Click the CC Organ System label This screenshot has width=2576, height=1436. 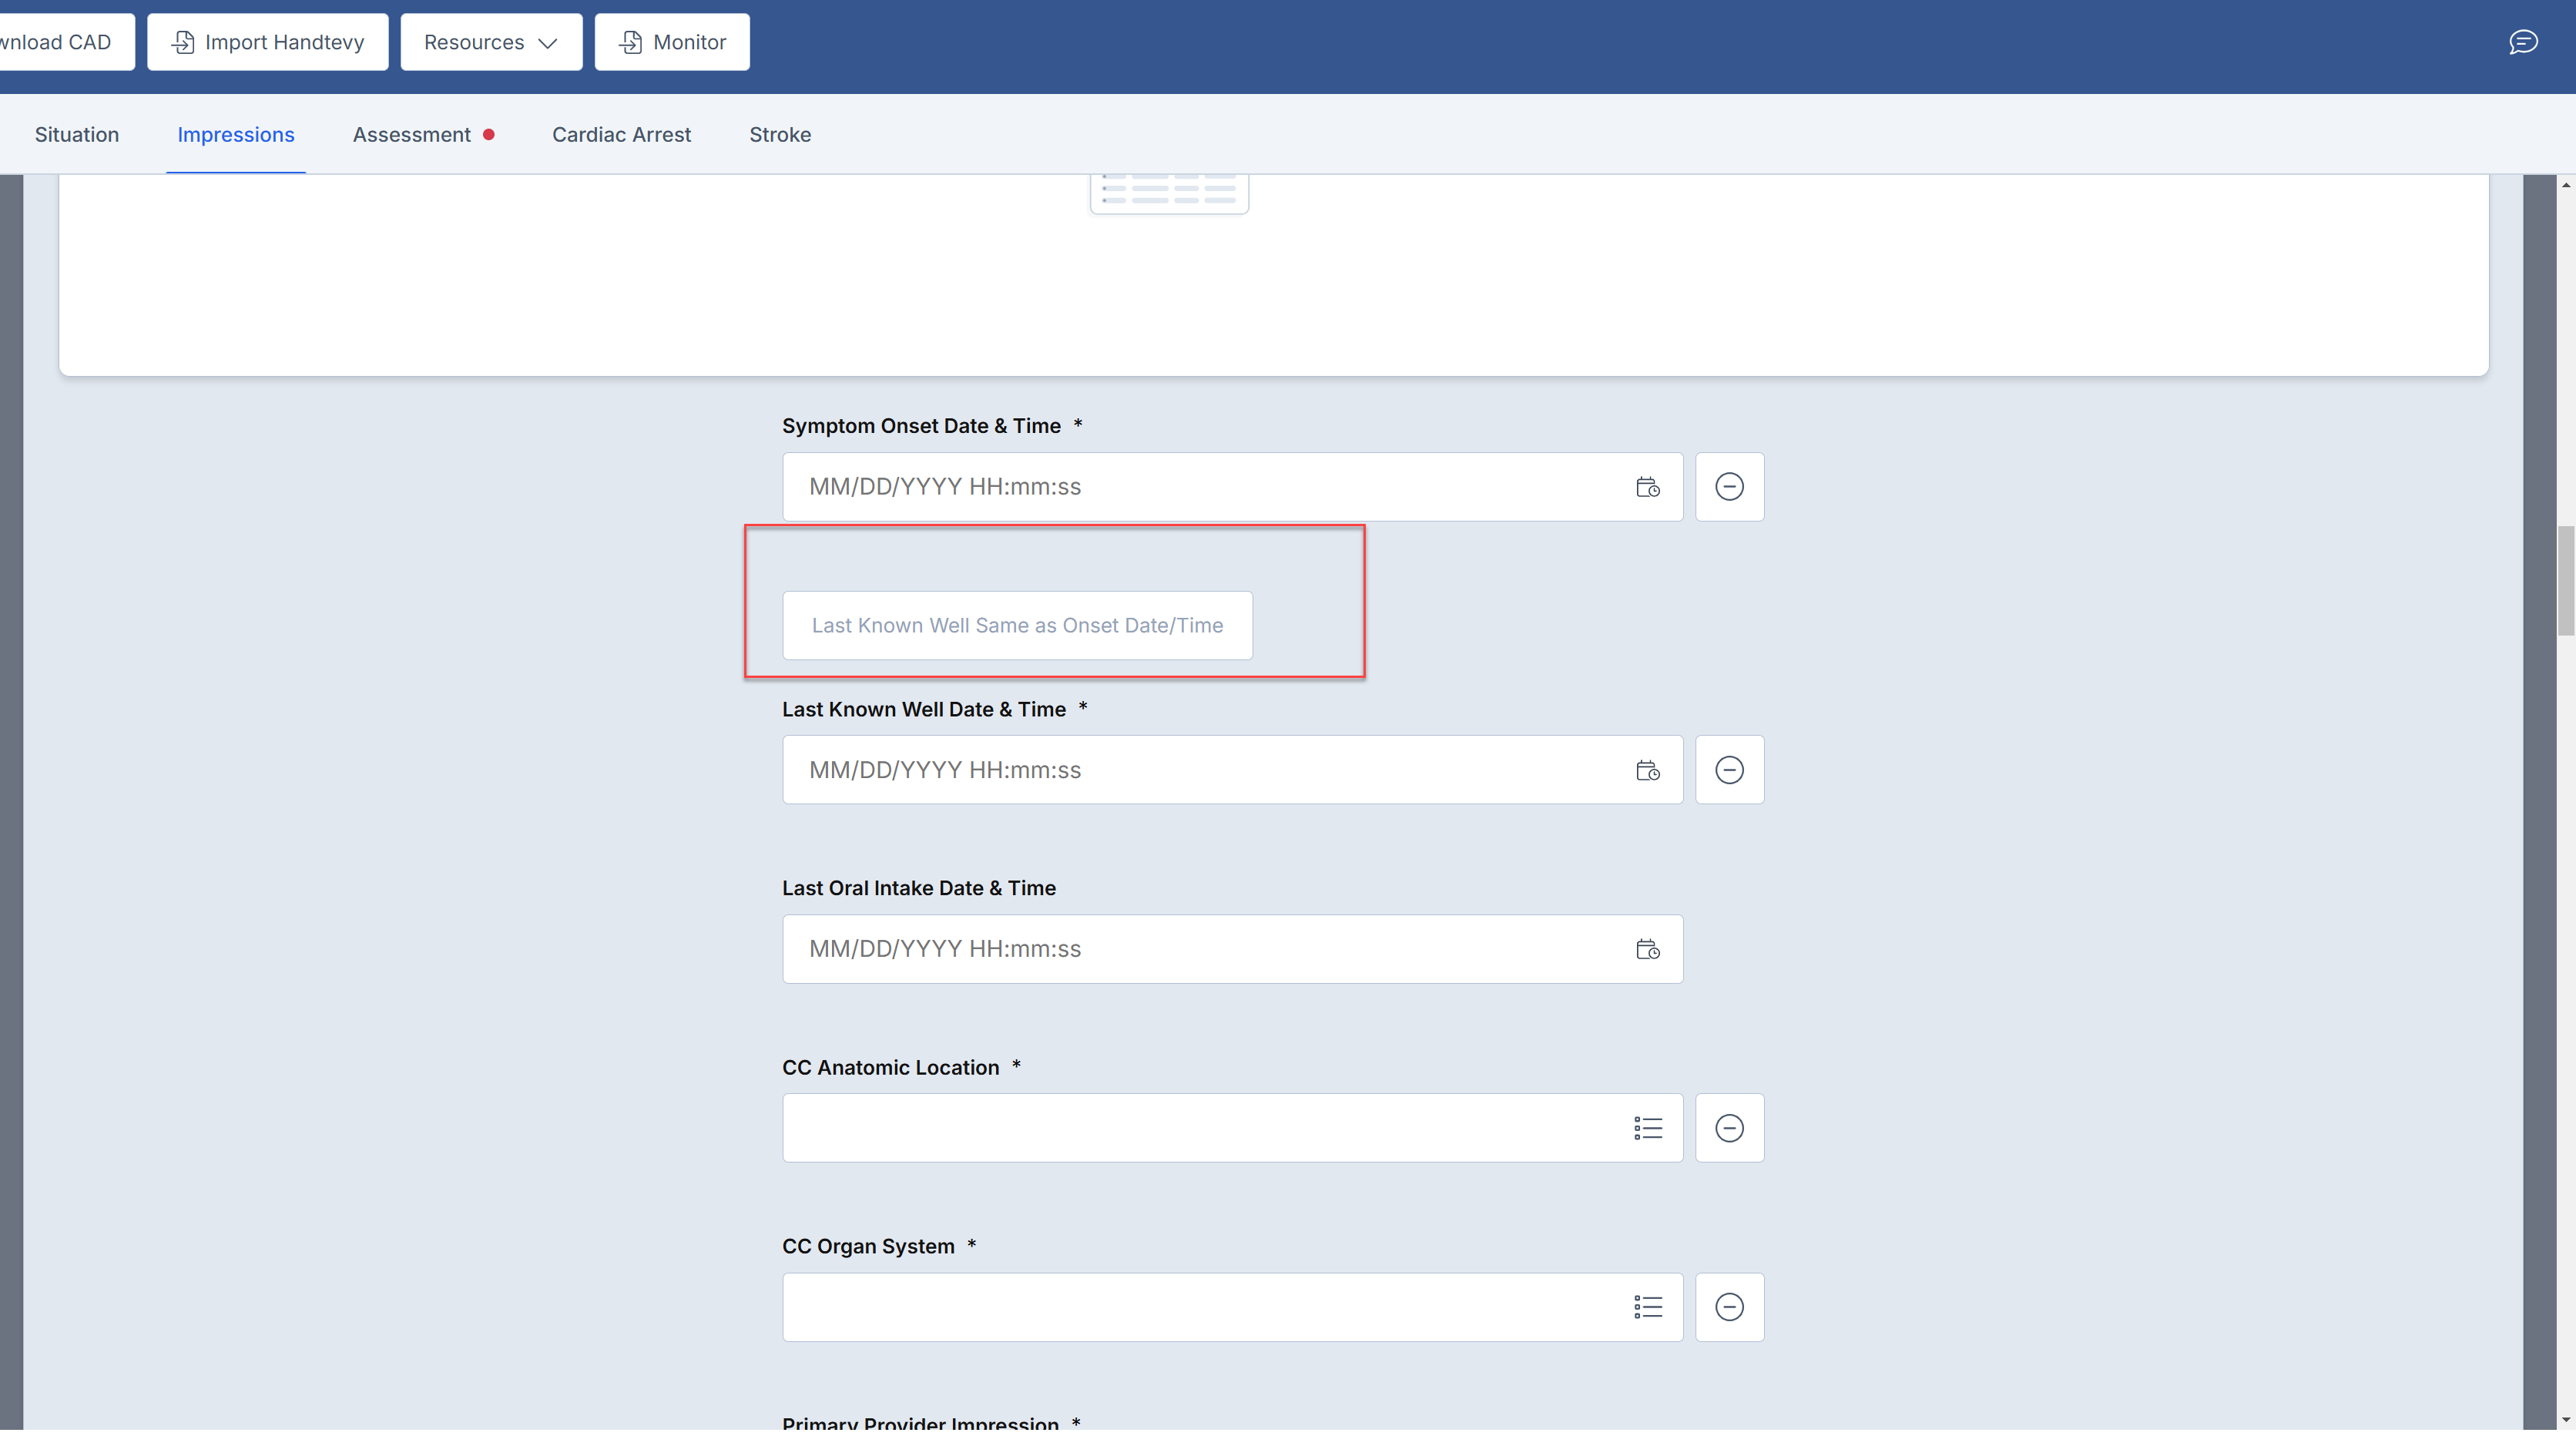pyautogui.click(x=868, y=1246)
